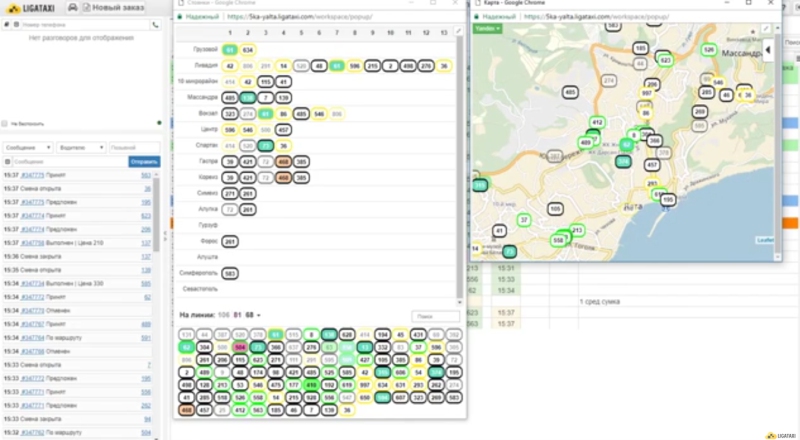800x440 pixels.
Task: Select orange driver 468 in the bottom grid
Action: 186,410
